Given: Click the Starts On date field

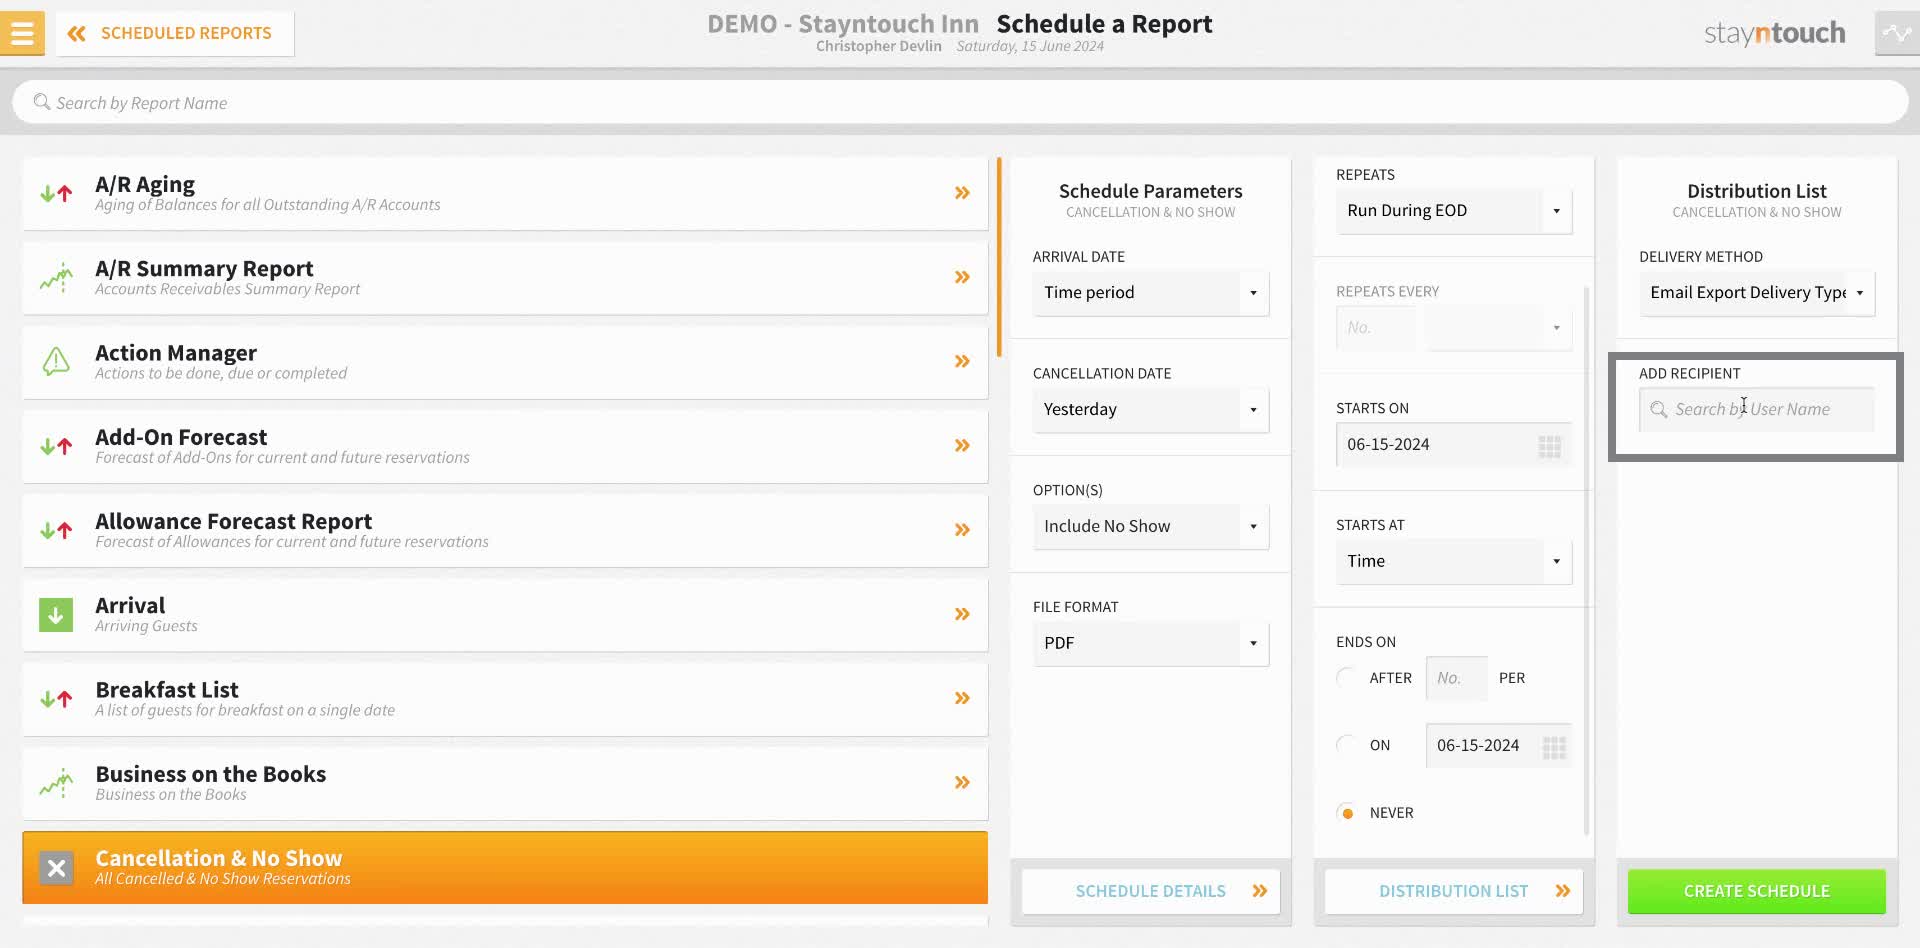Looking at the screenshot, I should point(1454,445).
